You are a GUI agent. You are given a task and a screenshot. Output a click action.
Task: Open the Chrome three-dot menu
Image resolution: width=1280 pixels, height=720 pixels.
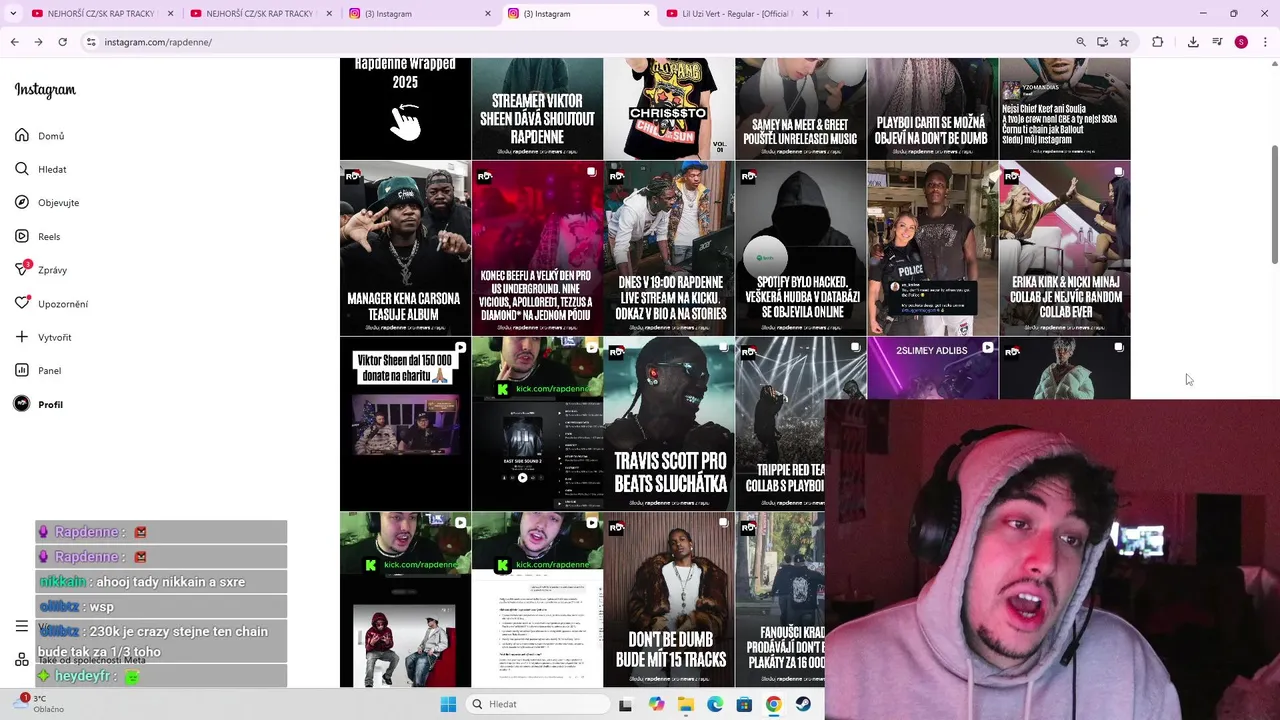click(x=1266, y=42)
